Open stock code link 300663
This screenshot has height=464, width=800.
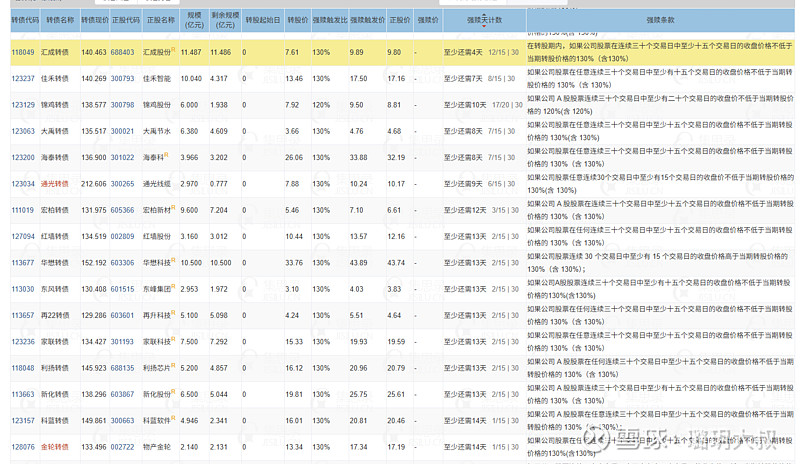point(122,421)
